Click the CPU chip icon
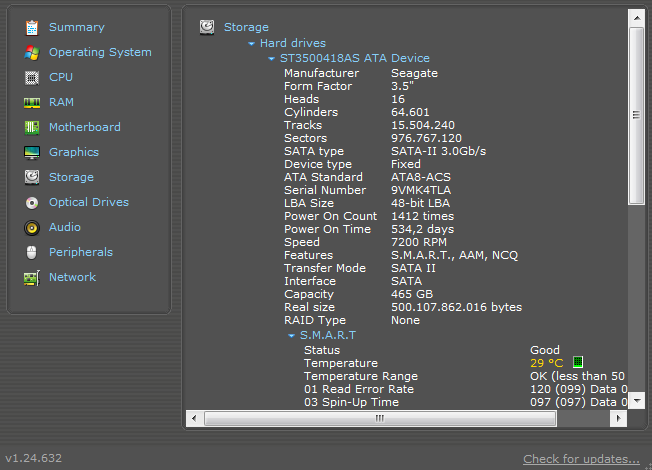Viewport: 652px width, 470px height. (x=32, y=78)
